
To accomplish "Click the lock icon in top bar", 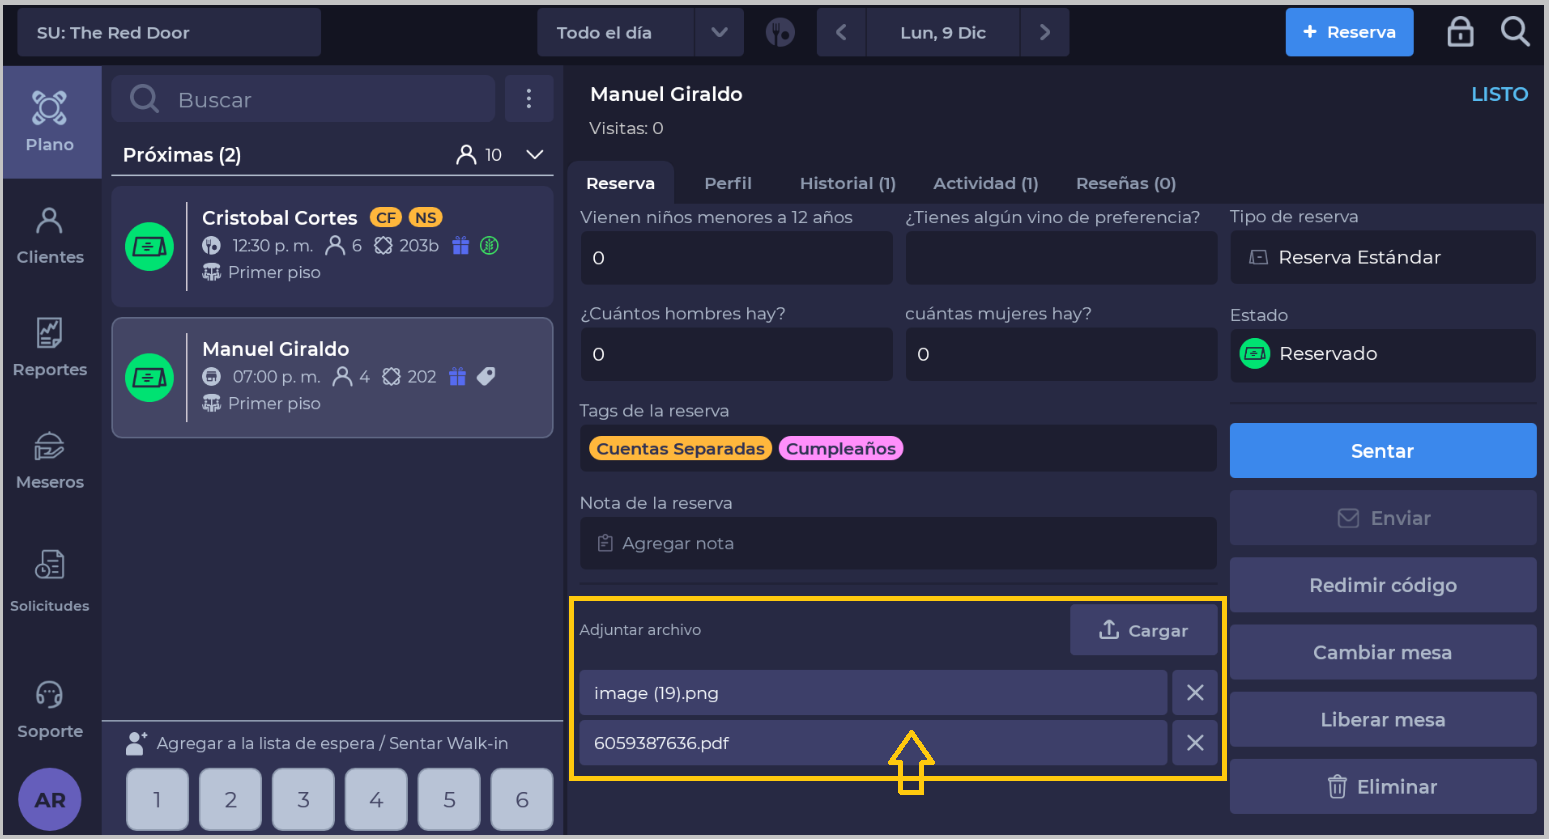I will [x=1460, y=32].
